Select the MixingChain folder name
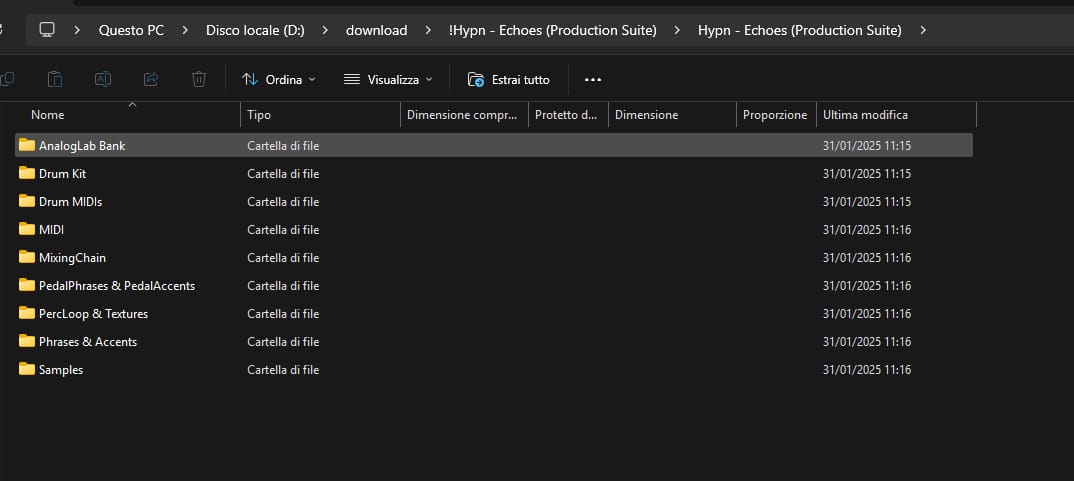The width and height of the screenshot is (1074, 481). [x=73, y=258]
